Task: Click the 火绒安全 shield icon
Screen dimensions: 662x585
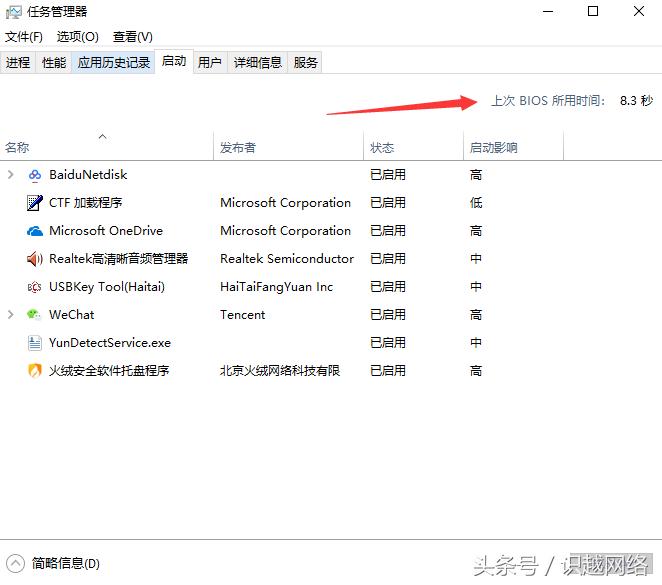Action: [35, 371]
